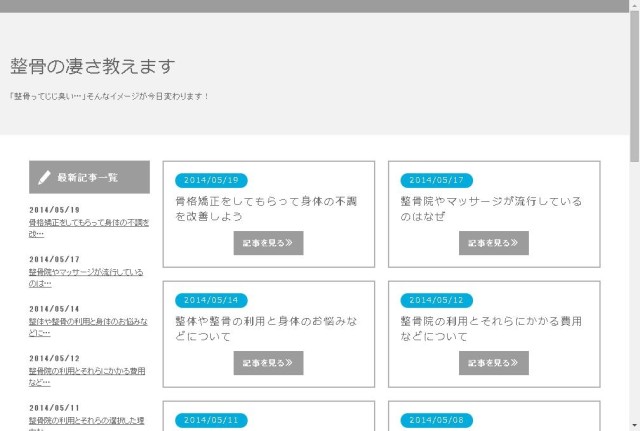This screenshot has width=640, height=431.
Task: Select the 最新記事一覧 sidebar header
Action: point(89,177)
